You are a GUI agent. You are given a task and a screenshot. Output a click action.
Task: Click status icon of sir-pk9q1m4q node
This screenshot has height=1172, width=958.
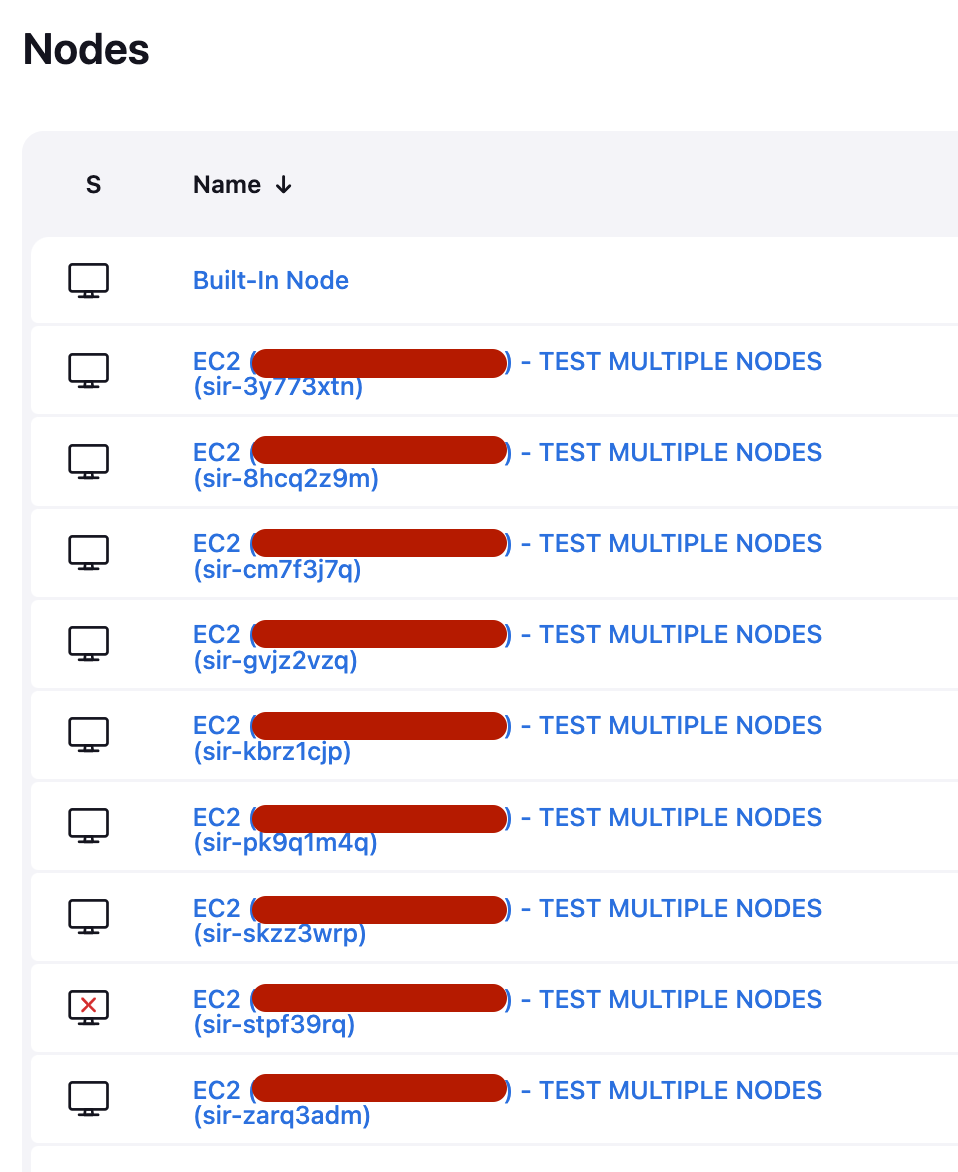(88, 826)
